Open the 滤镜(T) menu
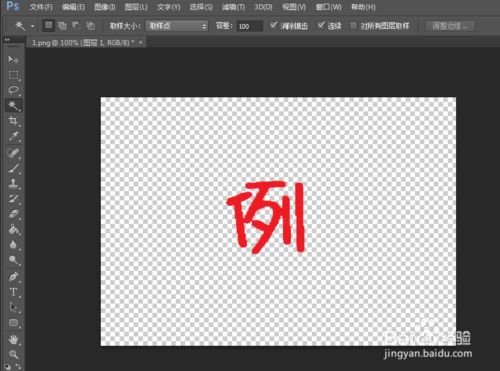The image size is (500, 371). [x=233, y=7]
